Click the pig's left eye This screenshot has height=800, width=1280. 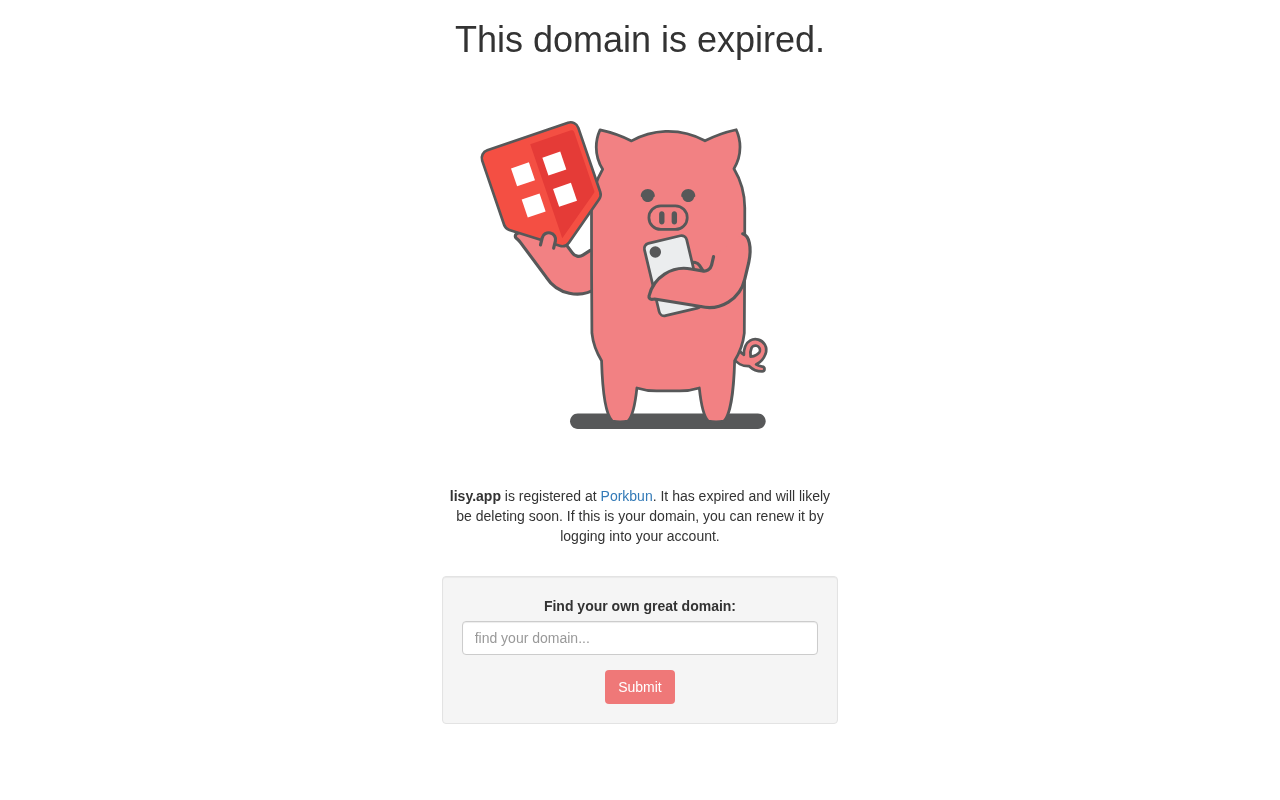tap(648, 195)
